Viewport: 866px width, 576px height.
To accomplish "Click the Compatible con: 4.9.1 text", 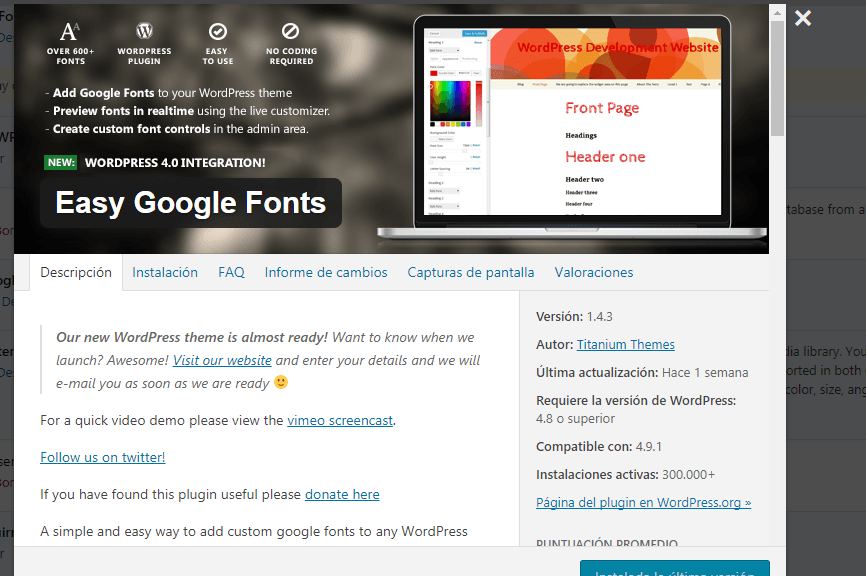I will click(599, 446).
